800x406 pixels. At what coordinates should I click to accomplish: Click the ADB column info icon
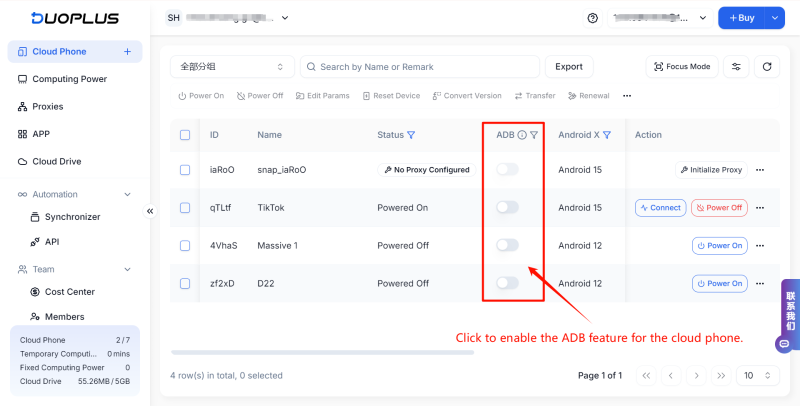[522, 135]
